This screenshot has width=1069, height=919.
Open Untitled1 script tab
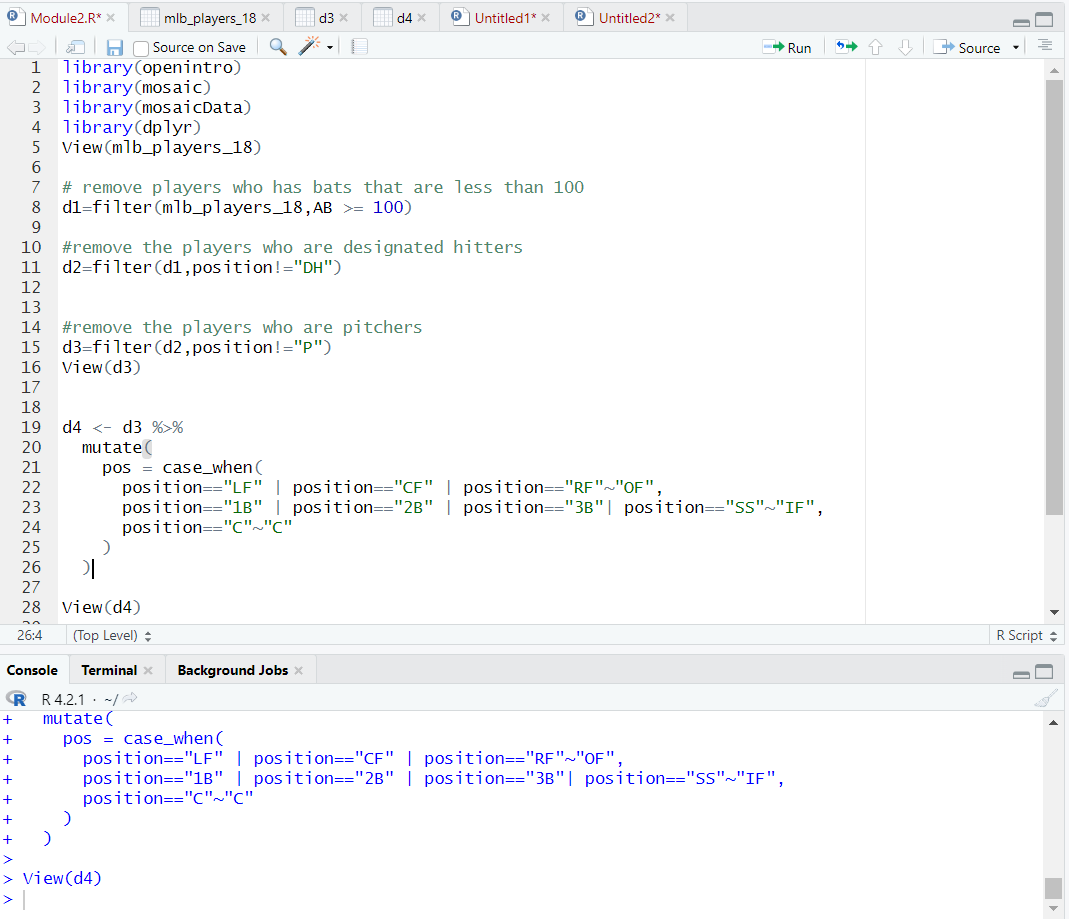[x=505, y=18]
